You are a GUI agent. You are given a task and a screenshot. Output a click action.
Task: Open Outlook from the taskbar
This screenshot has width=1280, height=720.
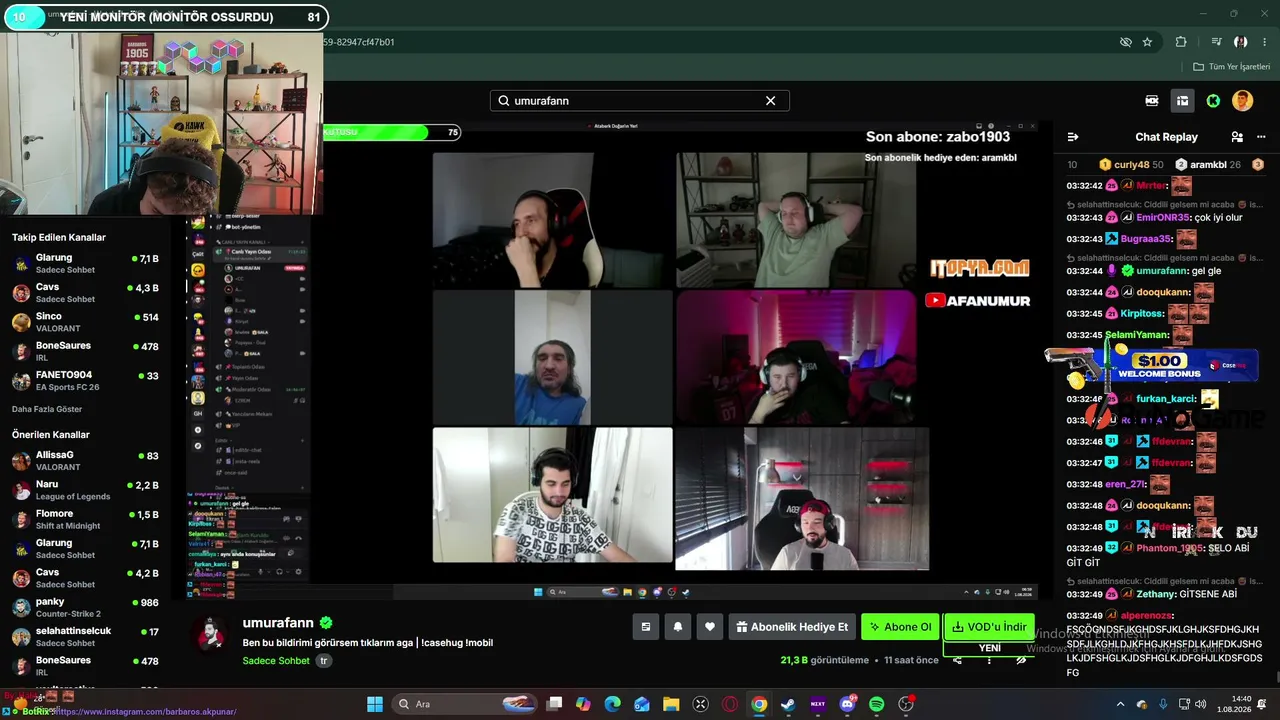click(642, 704)
